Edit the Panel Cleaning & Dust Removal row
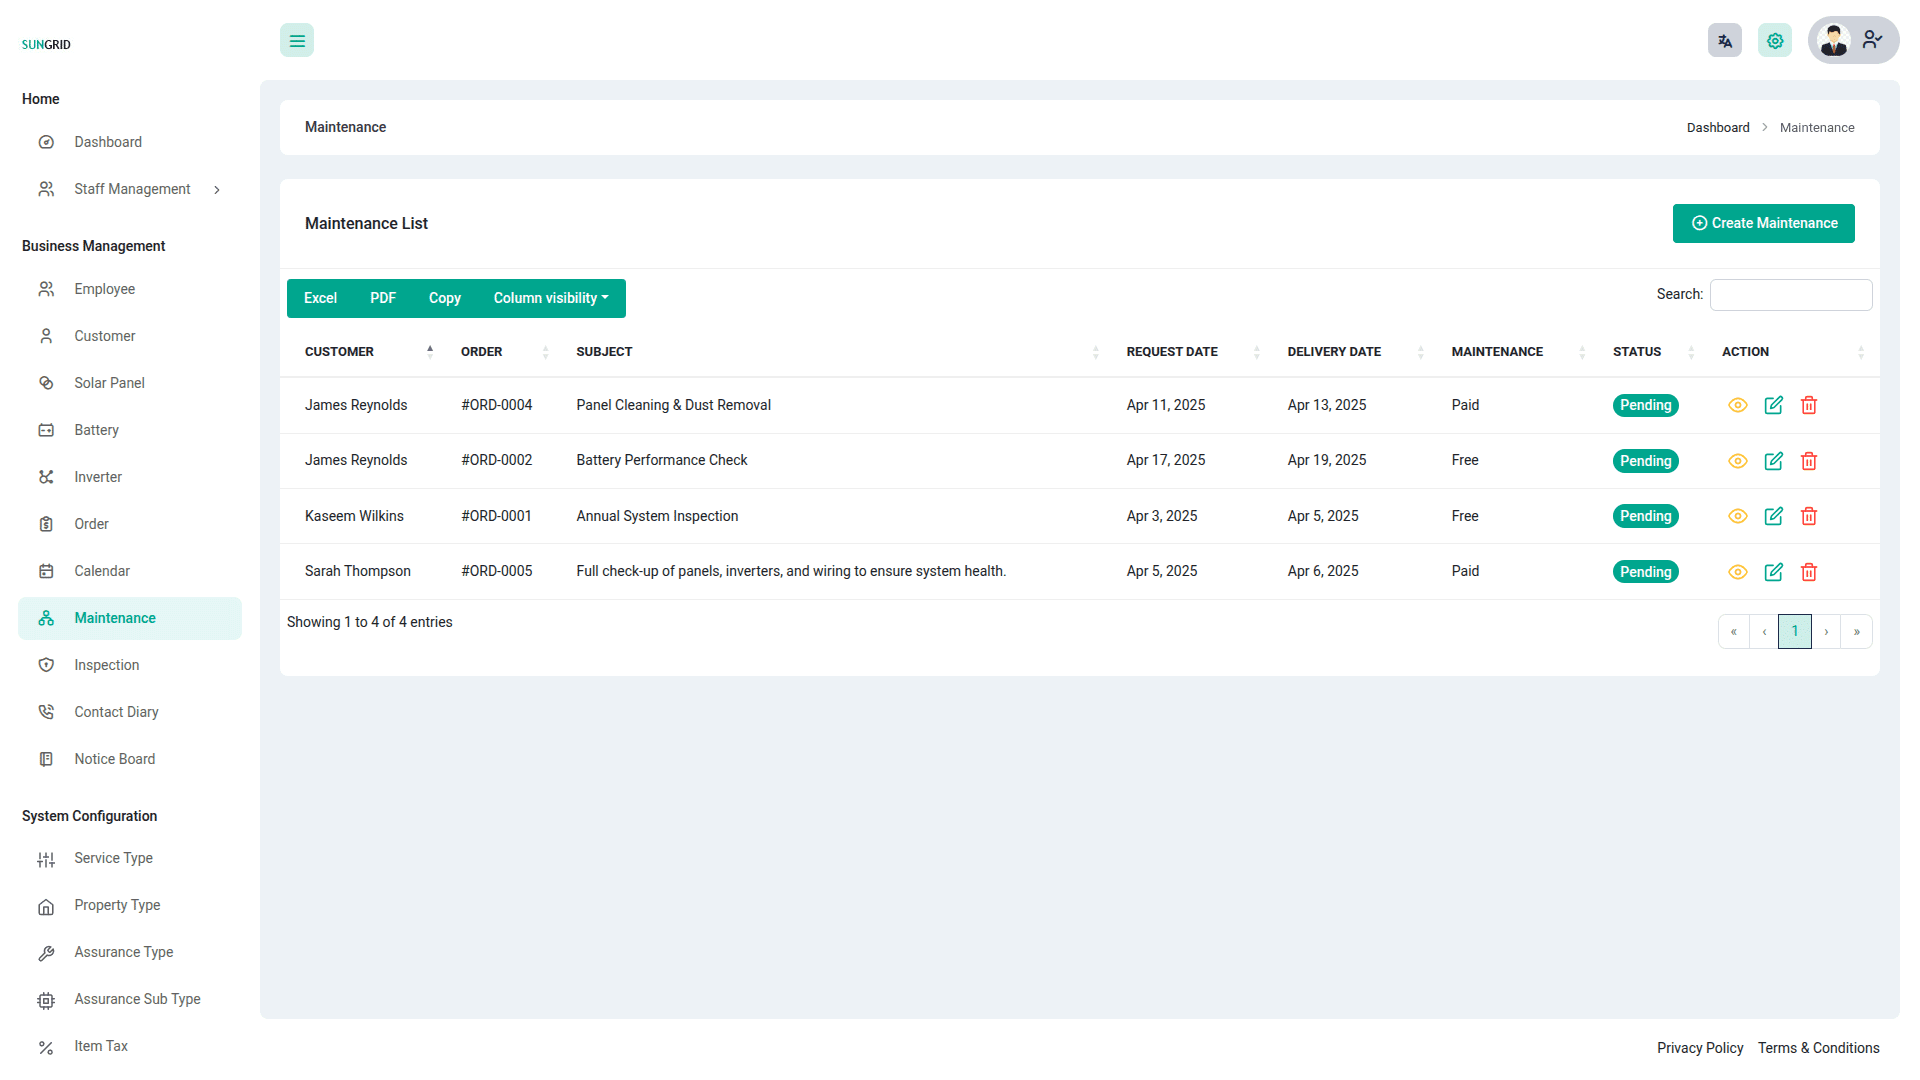1920x1080 pixels. click(1773, 405)
